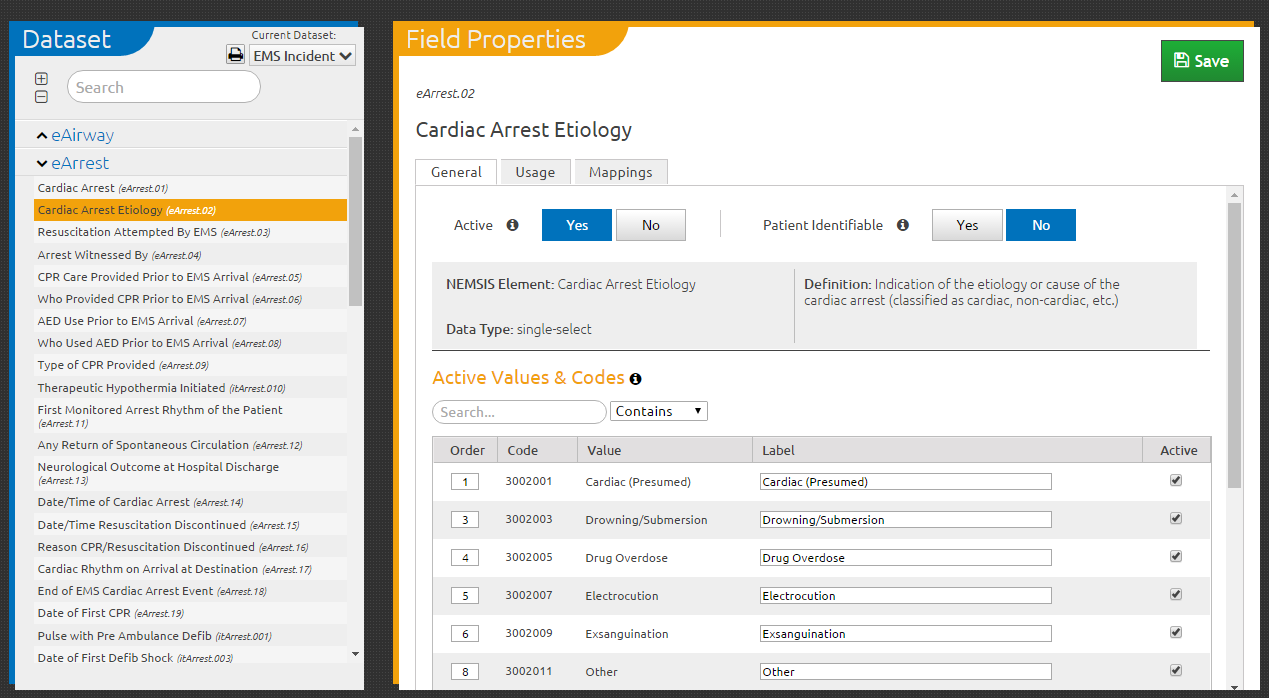1269x698 pixels.
Task: Open the Current Dataset dropdown
Action: click(302, 55)
